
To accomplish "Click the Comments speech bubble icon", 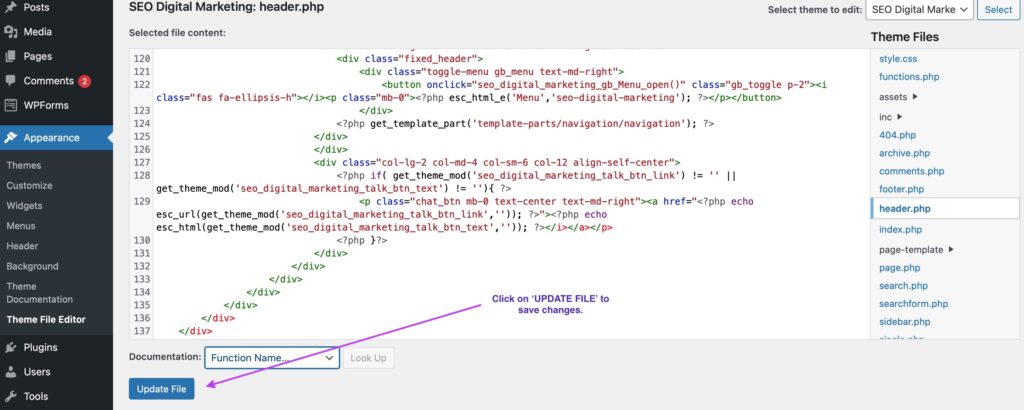I will pyautogui.click(x=10, y=81).
